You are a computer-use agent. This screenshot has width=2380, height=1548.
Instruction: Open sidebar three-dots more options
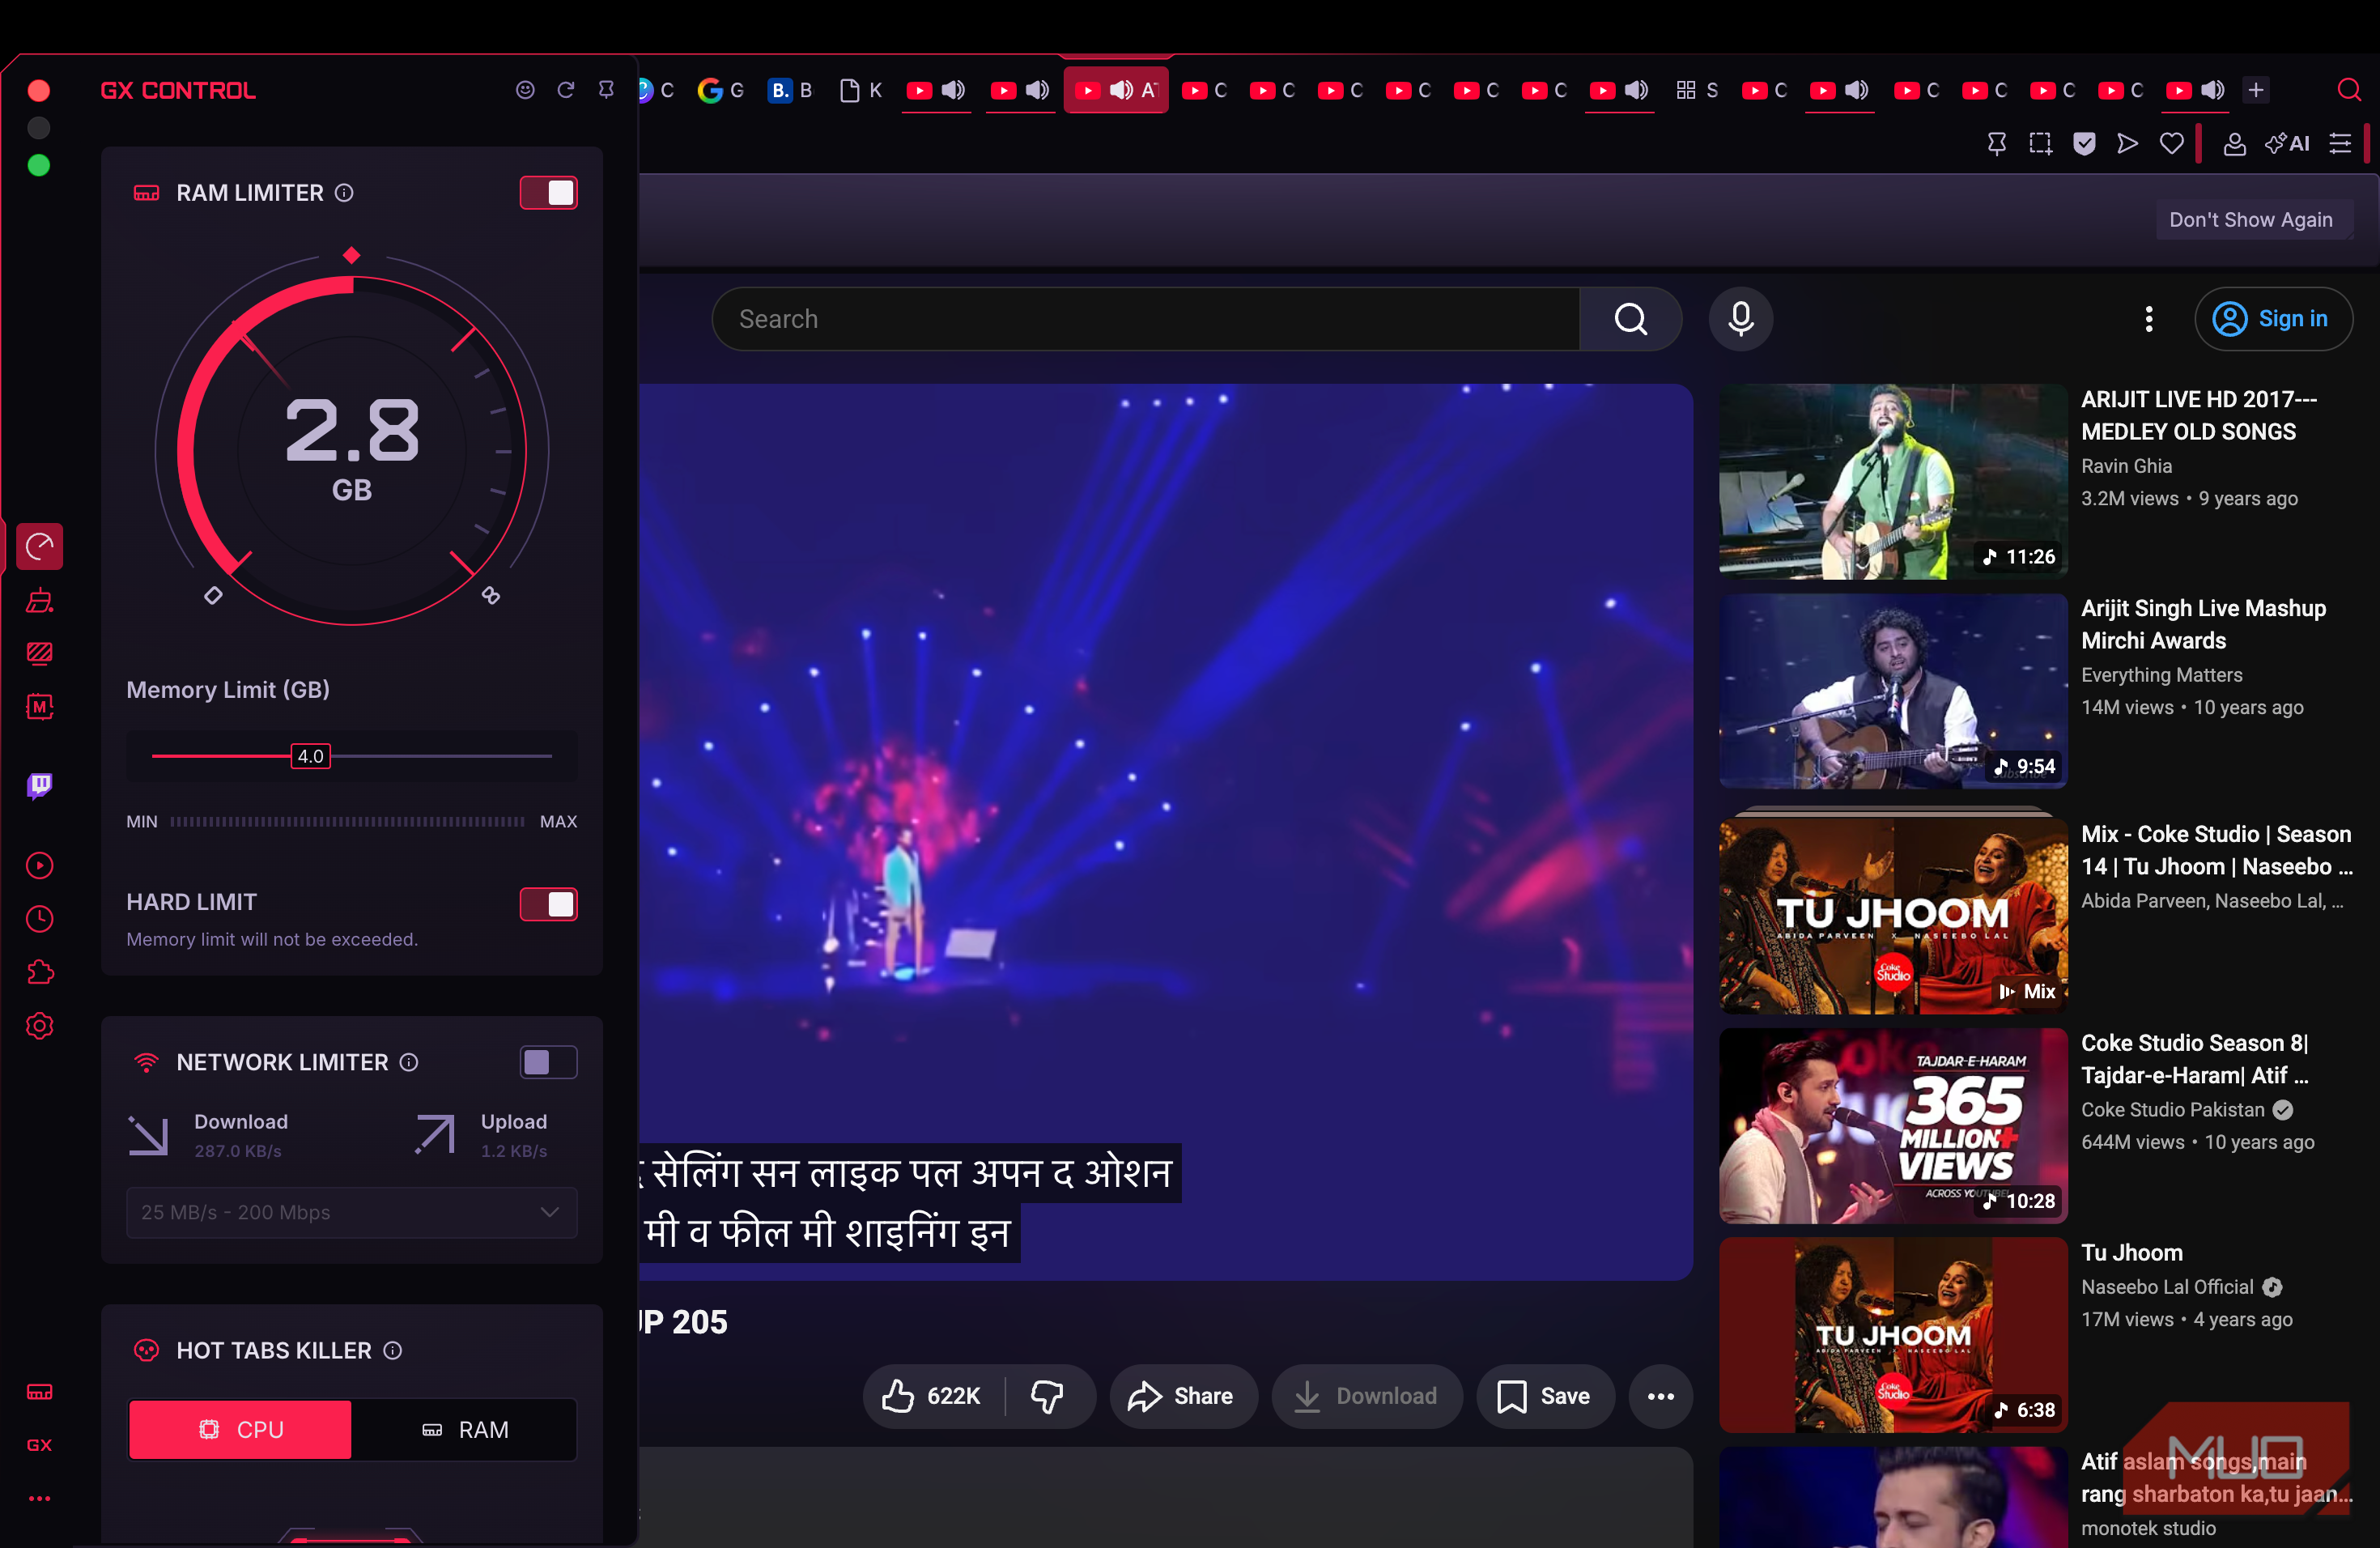pos(40,1498)
